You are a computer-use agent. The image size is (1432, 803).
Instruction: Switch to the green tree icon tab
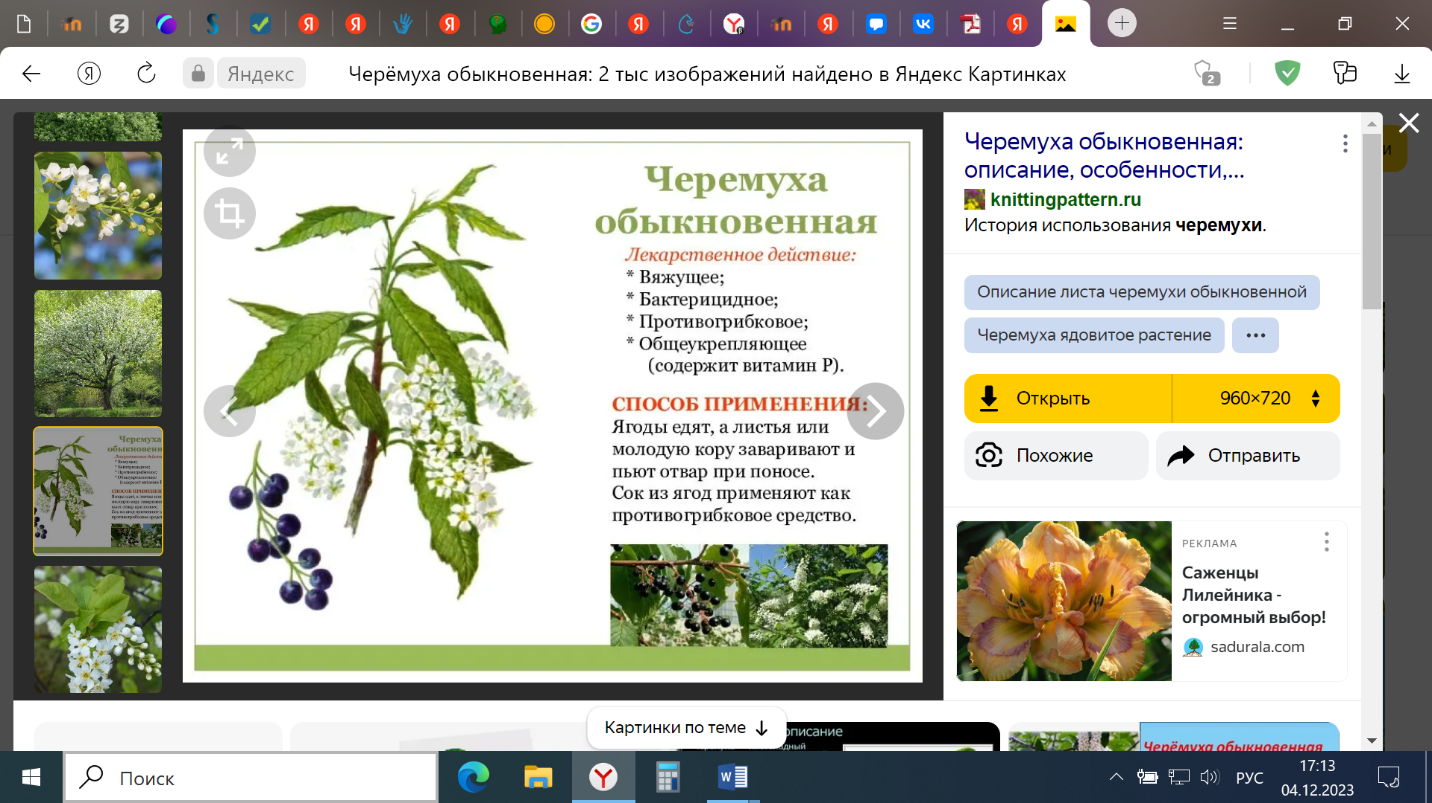(497, 24)
